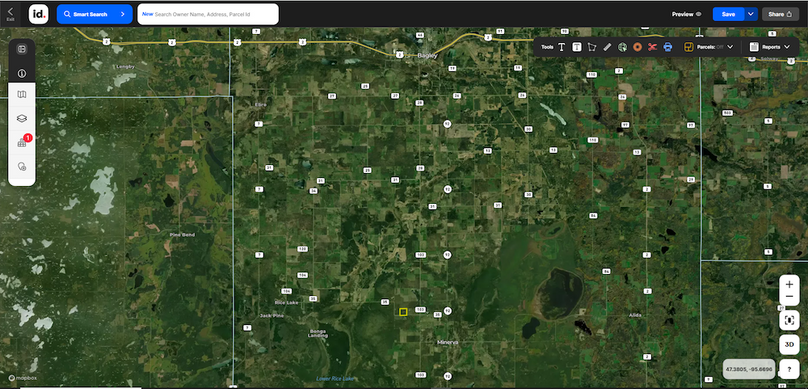Click the Save button
The height and width of the screenshot is (389, 808).
pos(728,14)
